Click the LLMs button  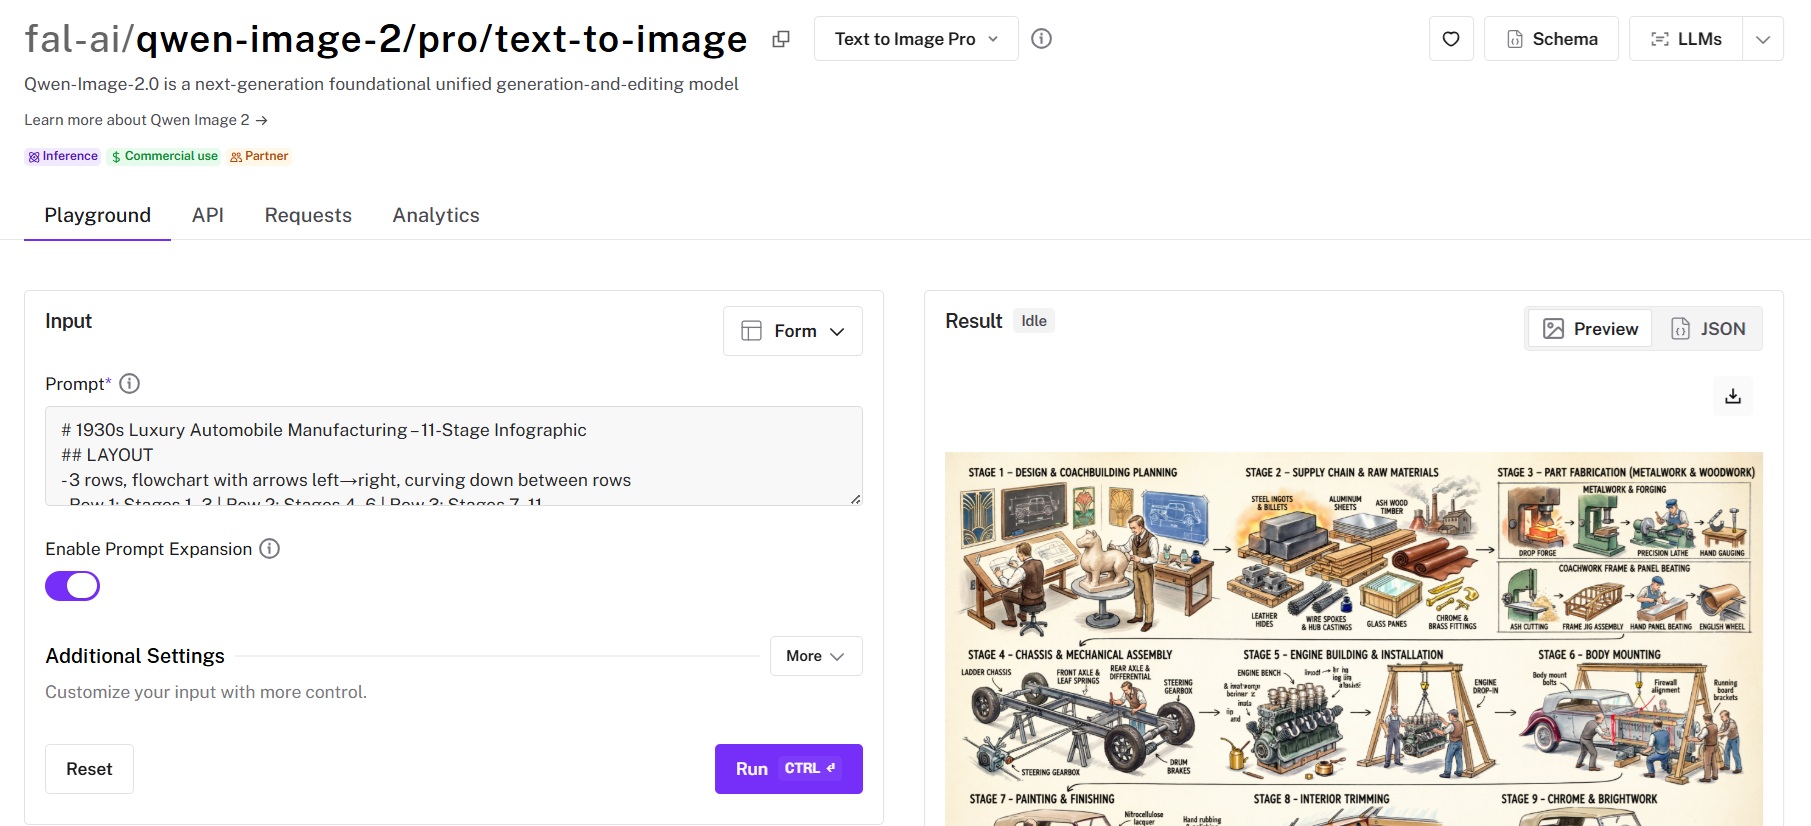[x=1686, y=39]
